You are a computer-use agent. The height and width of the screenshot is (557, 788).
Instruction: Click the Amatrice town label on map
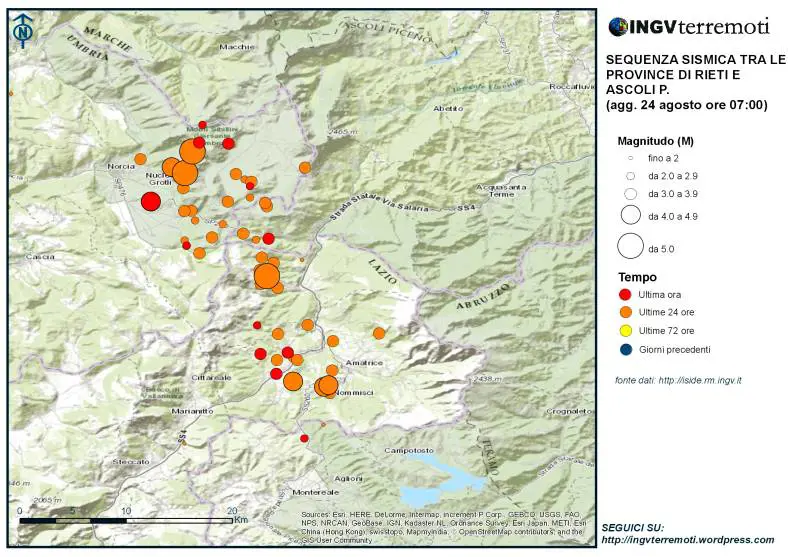(x=360, y=362)
